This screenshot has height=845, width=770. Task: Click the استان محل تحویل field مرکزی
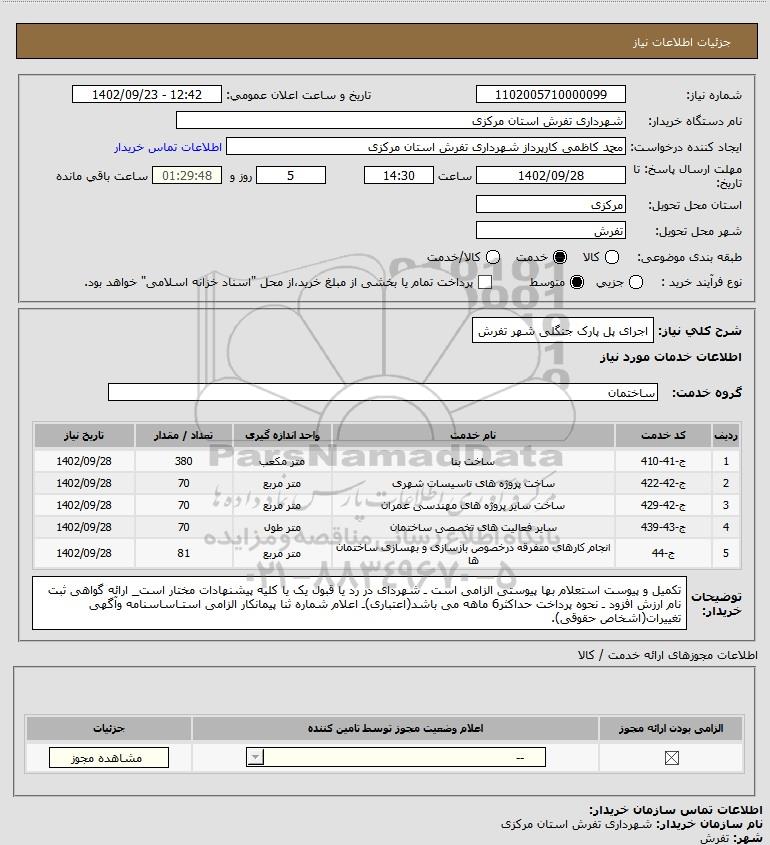coord(551,204)
